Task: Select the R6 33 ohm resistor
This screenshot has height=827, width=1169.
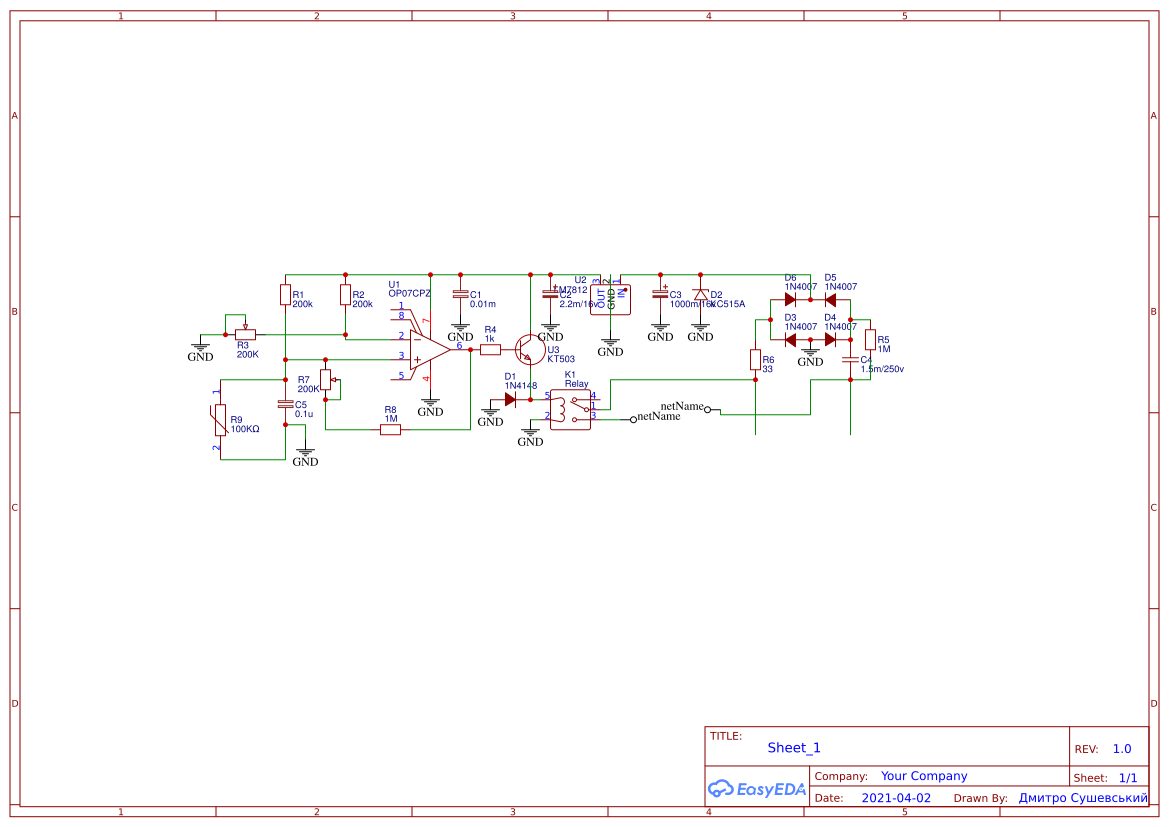Action: click(755, 359)
